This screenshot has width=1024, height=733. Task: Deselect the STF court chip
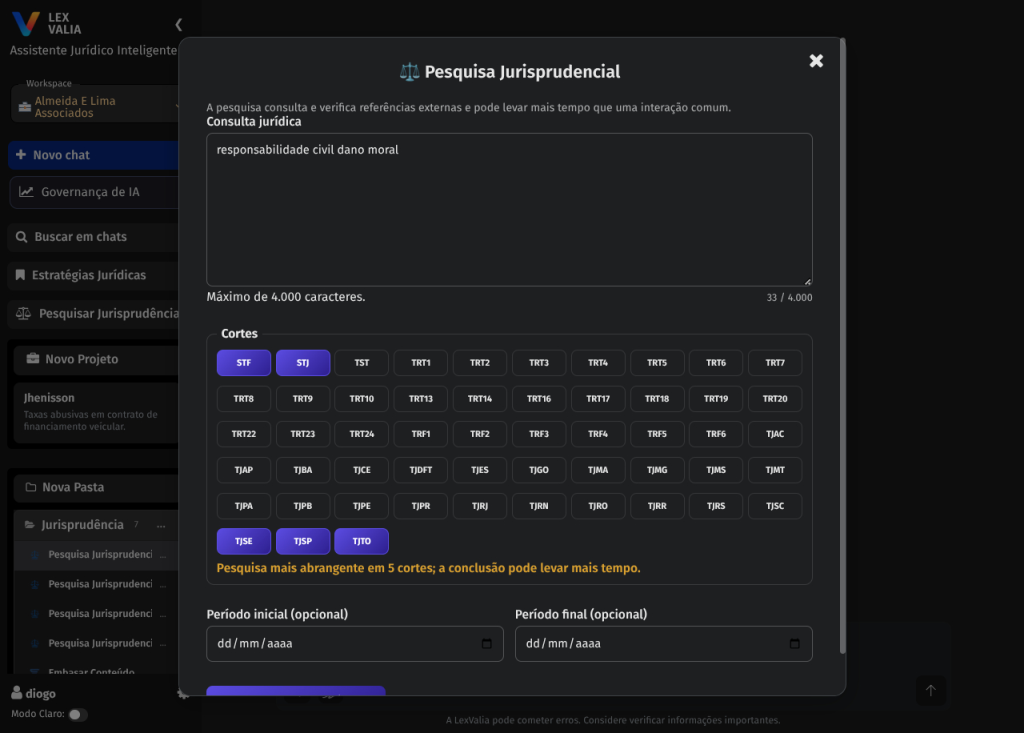244,363
